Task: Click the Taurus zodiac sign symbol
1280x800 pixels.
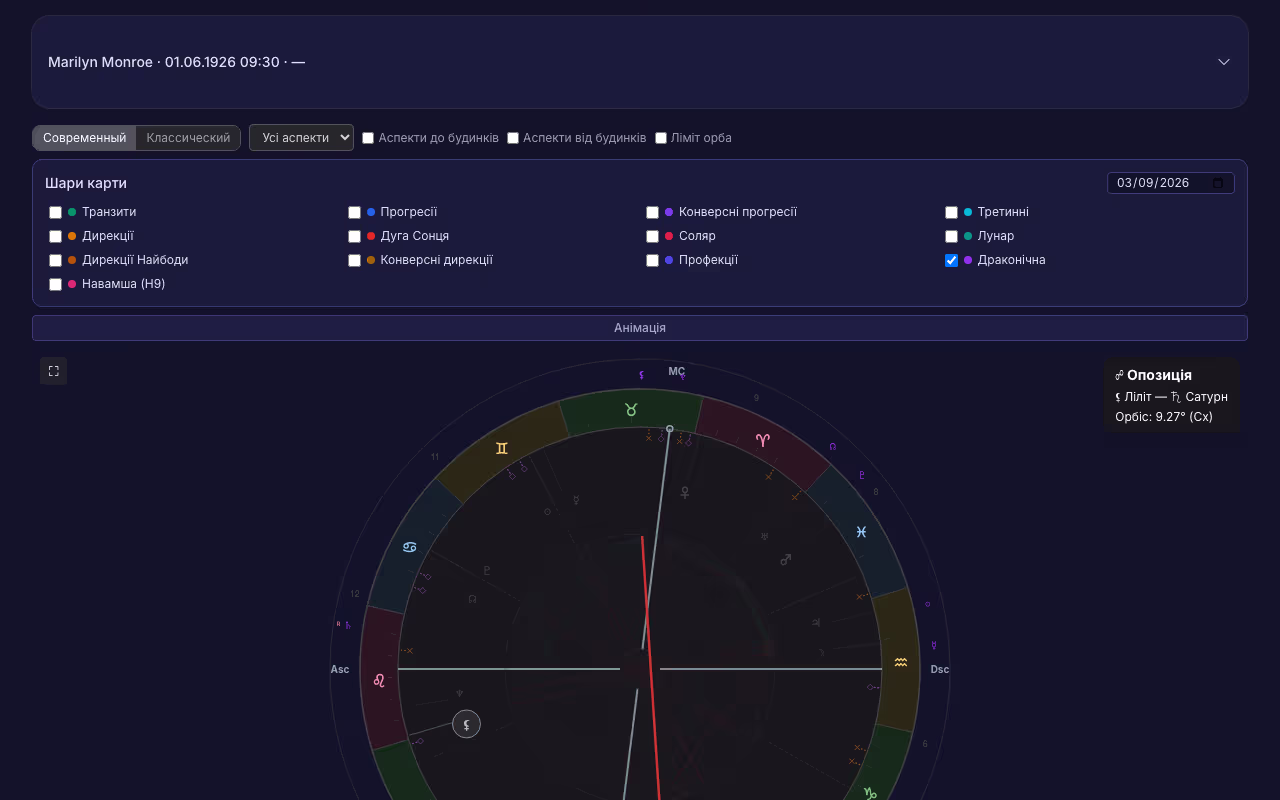Action: (x=631, y=410)
